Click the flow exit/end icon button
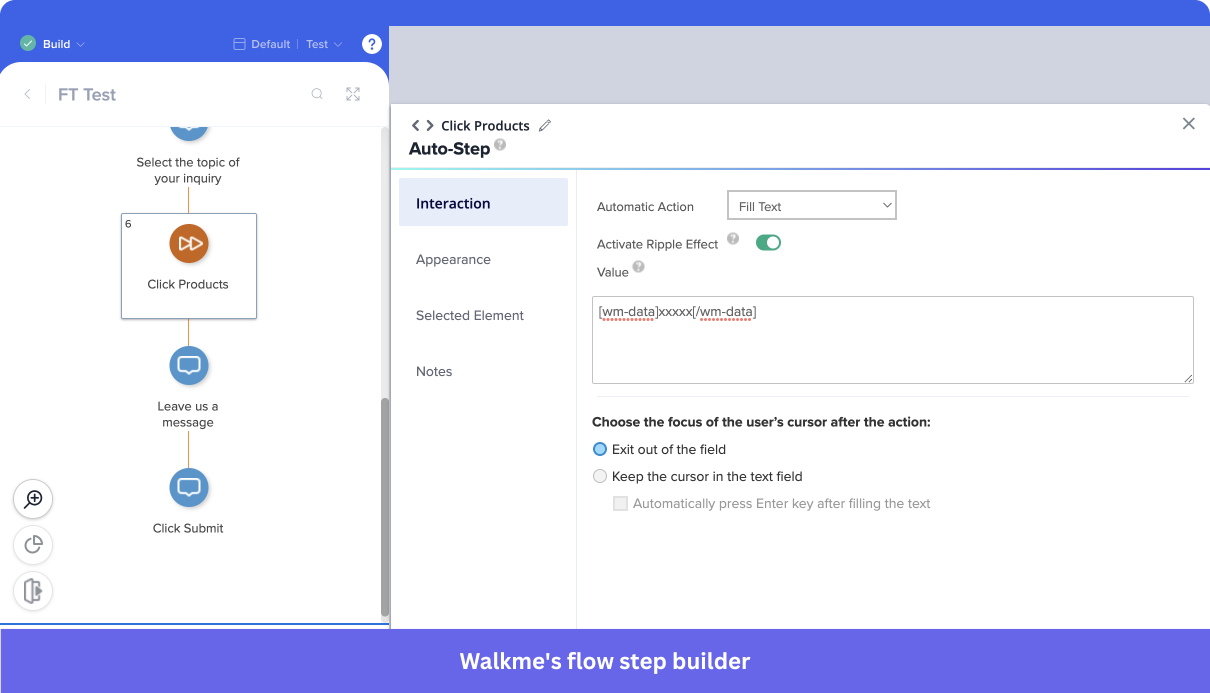Viewport: 1210px width, 693px height. [x=33, y=591]
